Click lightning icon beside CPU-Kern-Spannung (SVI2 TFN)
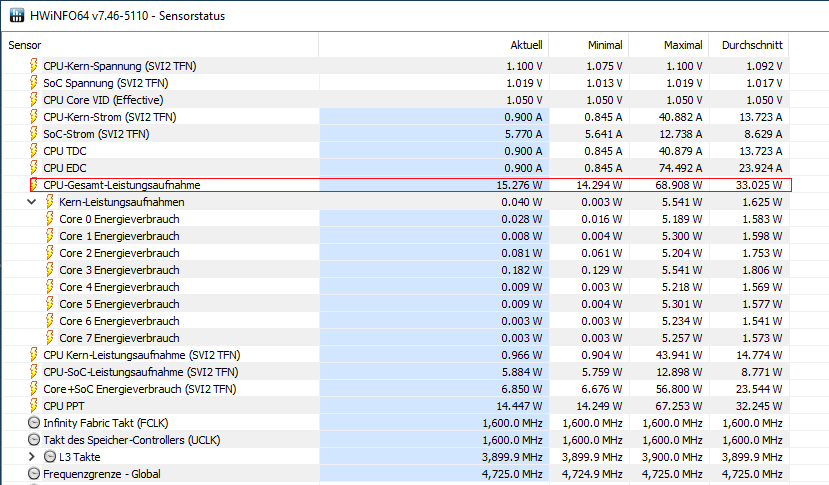Screen dimensions: 829x485 coord(34,66)
